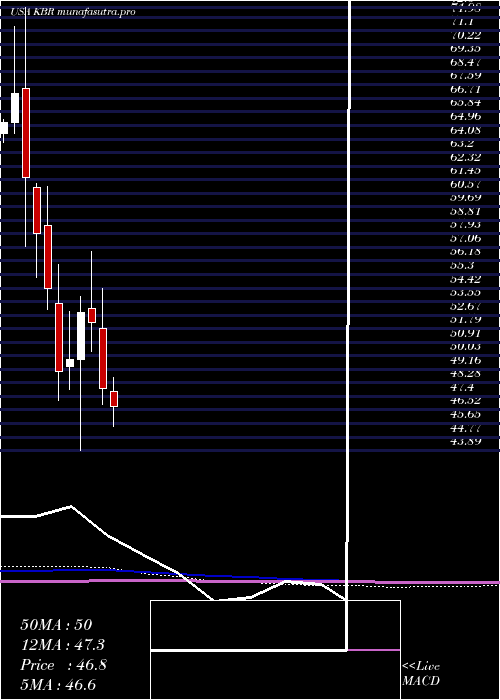Click the last red candle near 46.8
The image size is (500, 700).
click(114, 399)
